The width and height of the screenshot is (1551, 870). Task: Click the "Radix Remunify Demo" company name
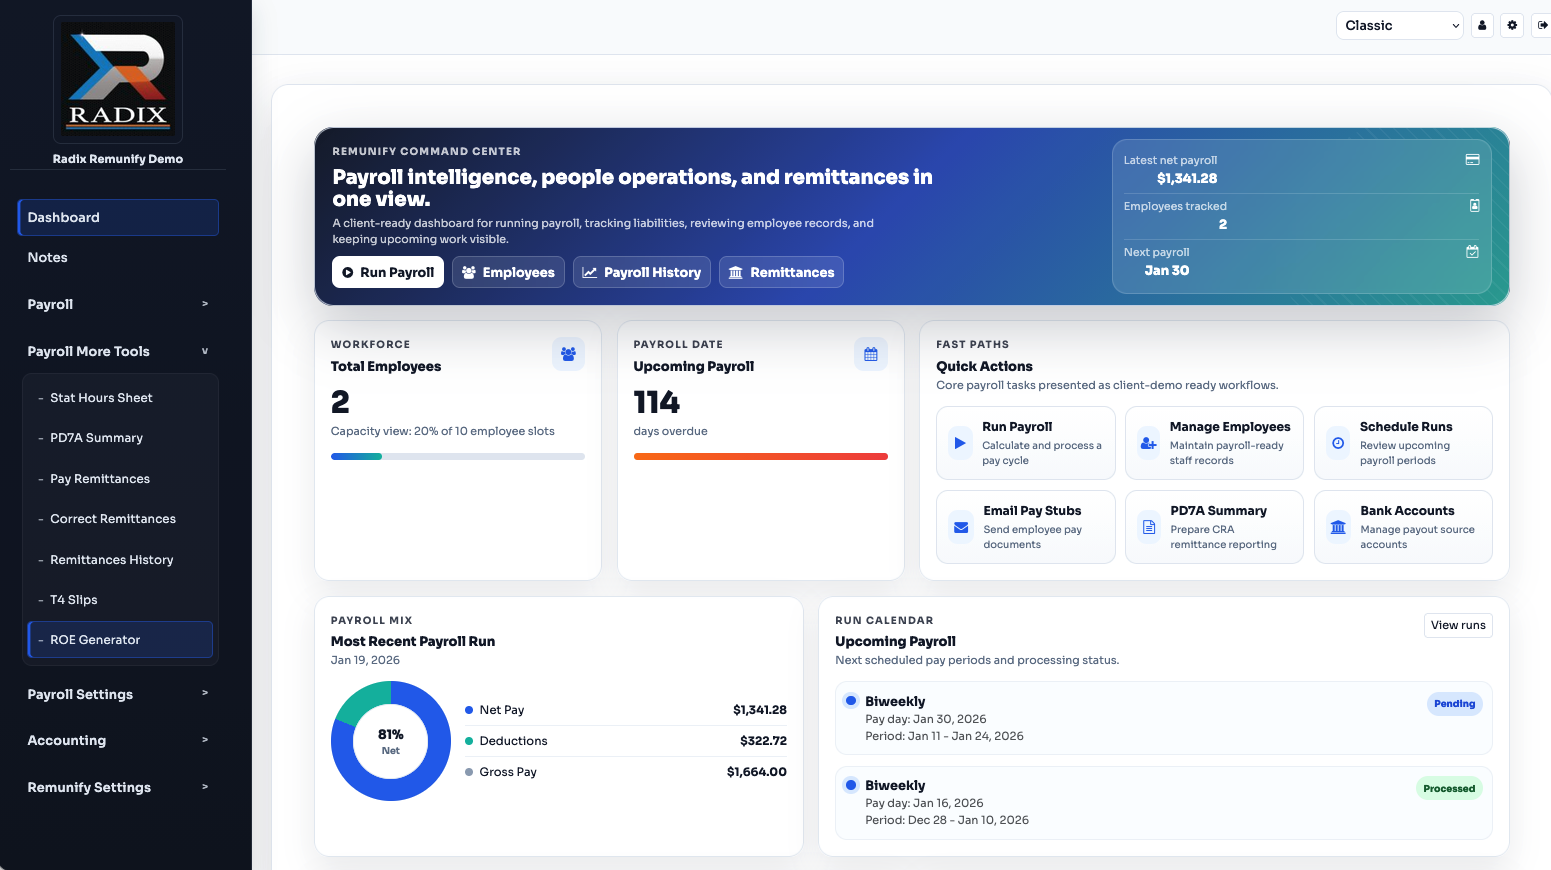118,159
